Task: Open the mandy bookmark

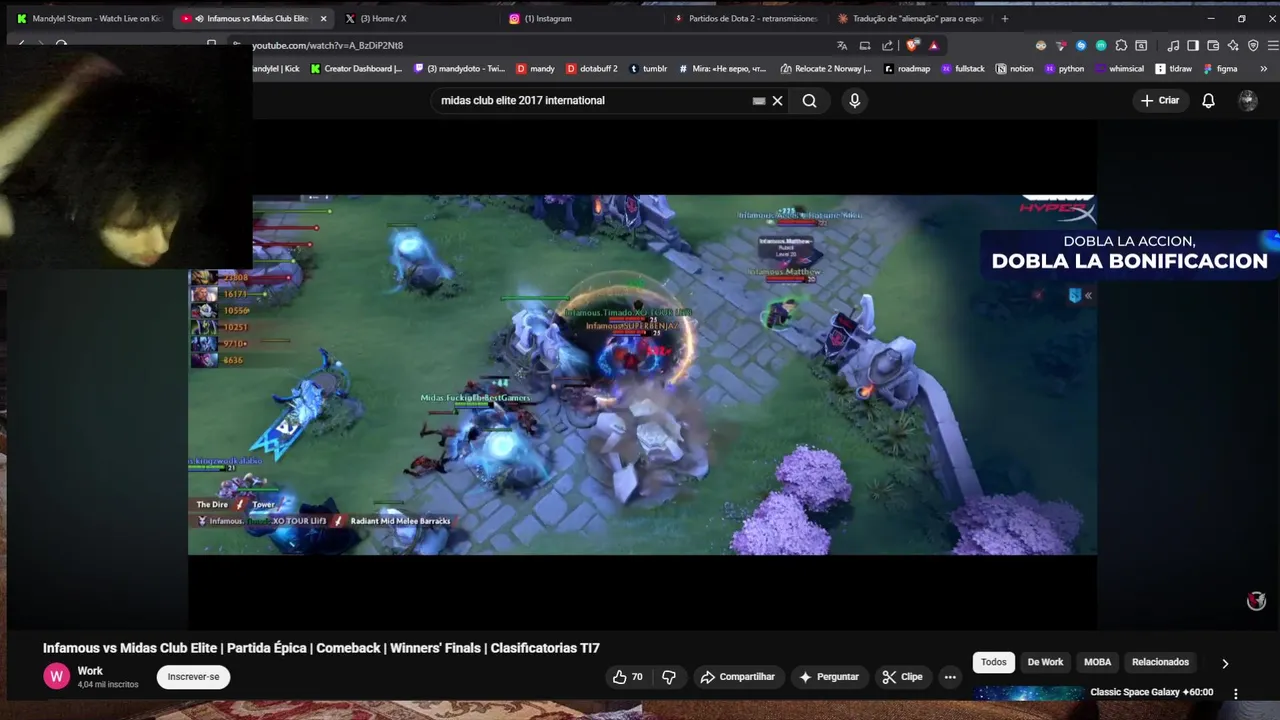Action: click(x=535, y=69)
